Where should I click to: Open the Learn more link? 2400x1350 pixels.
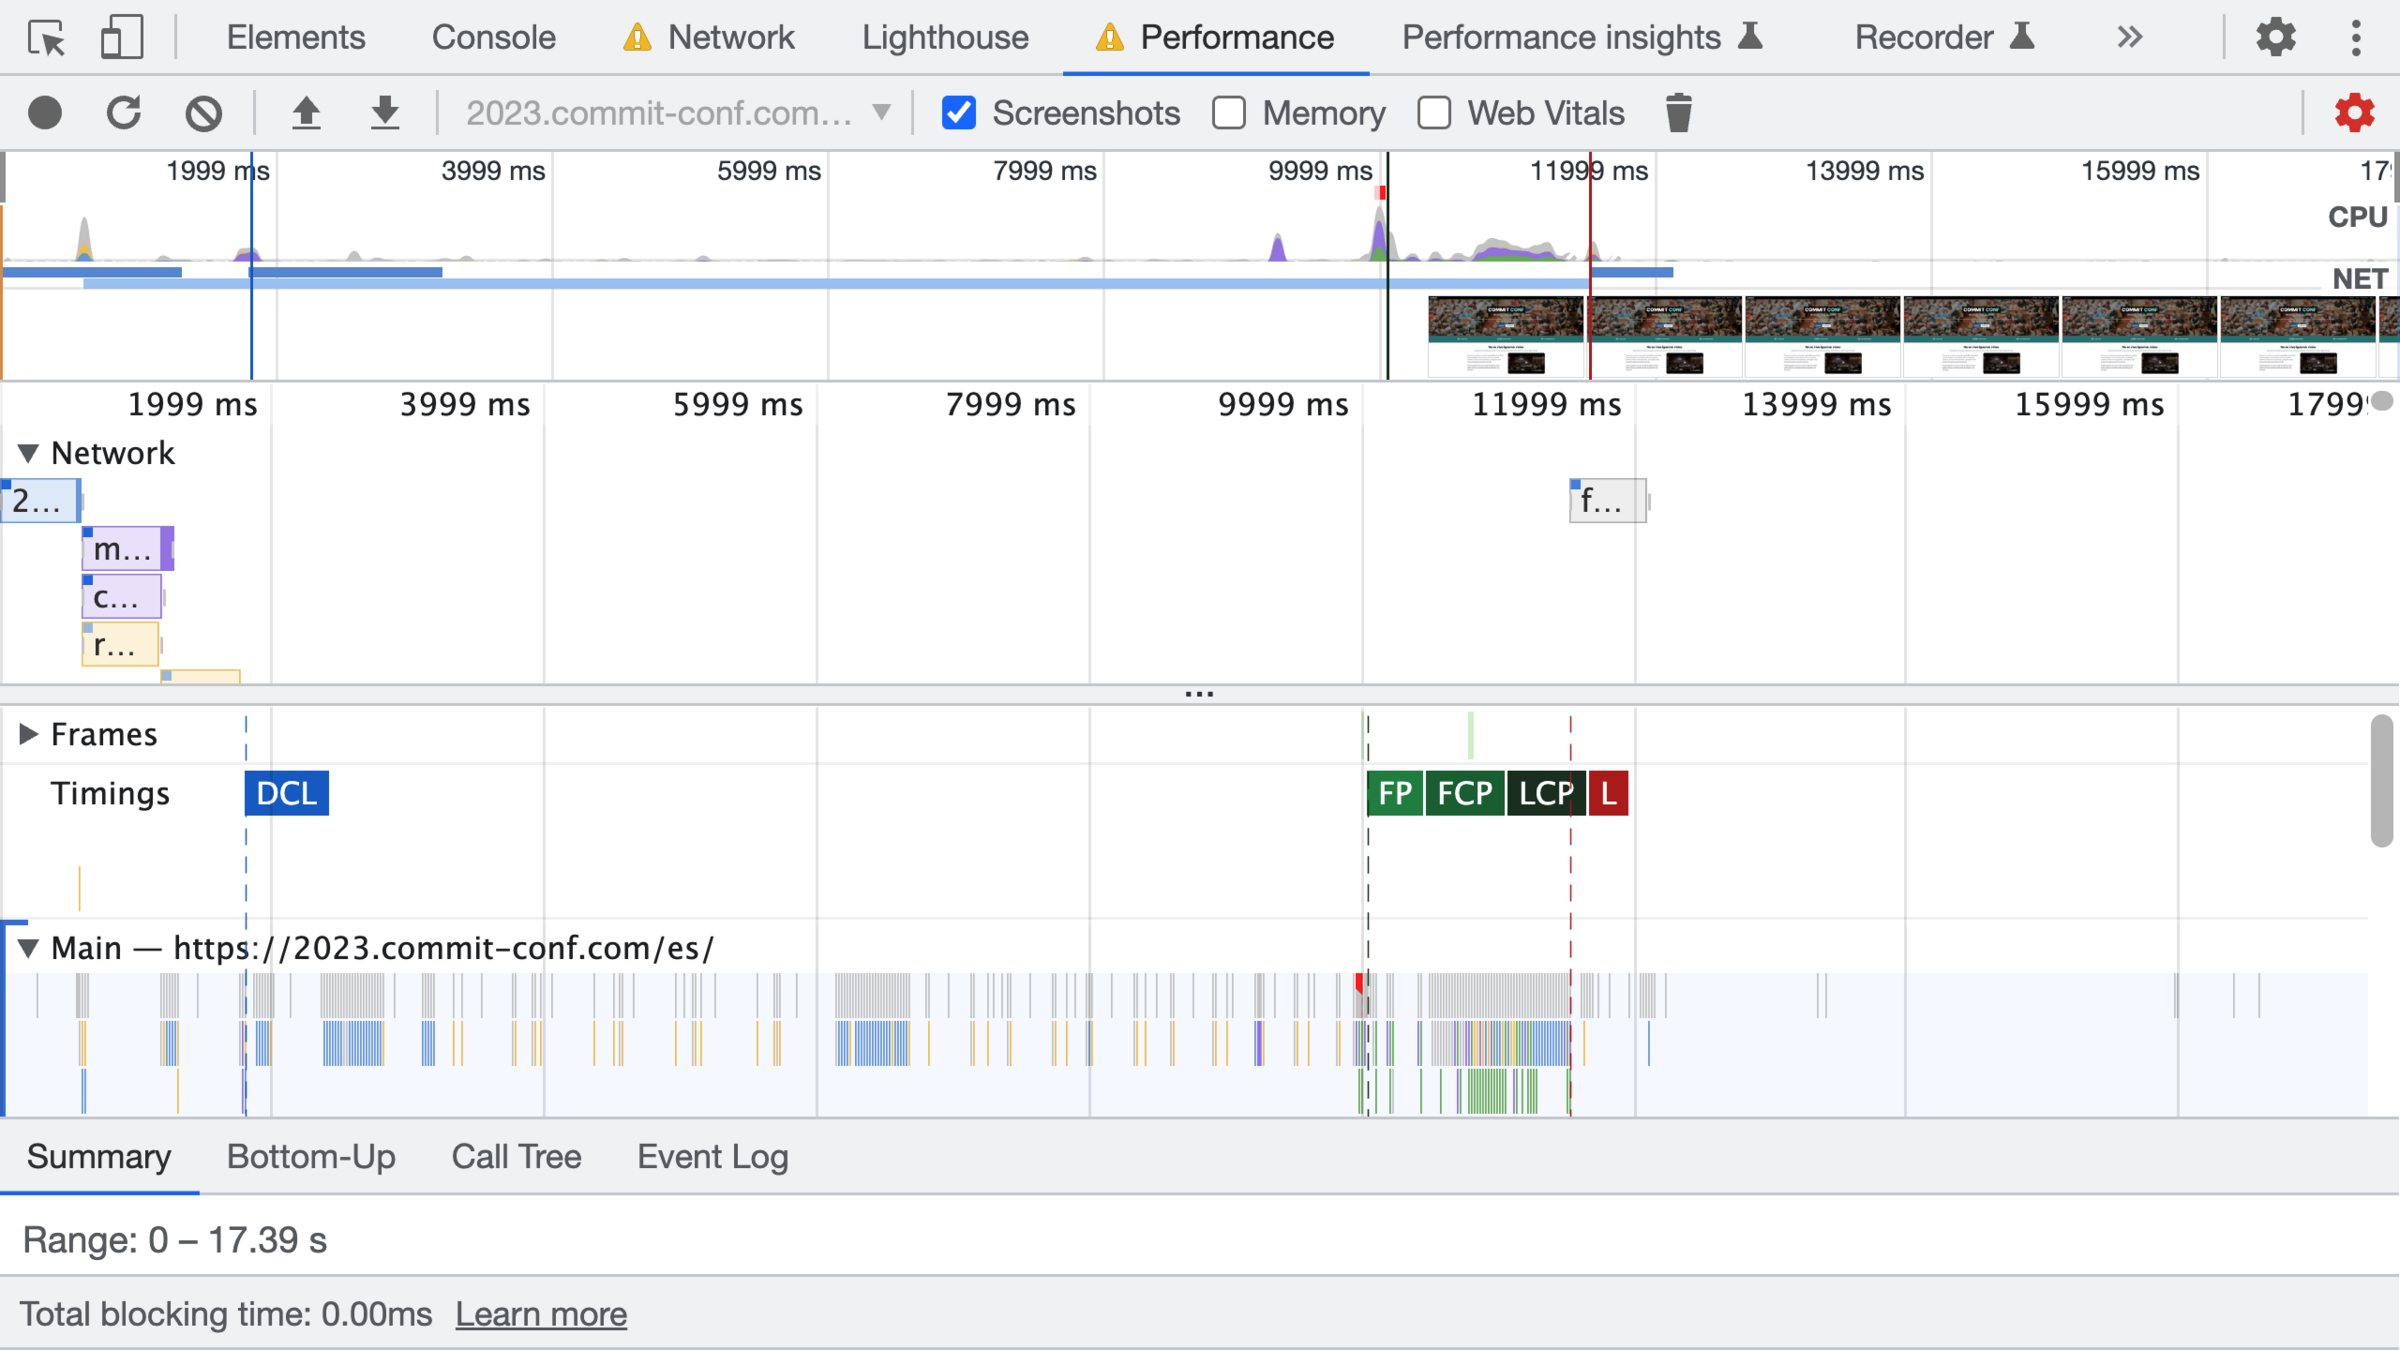point(541,1314)
